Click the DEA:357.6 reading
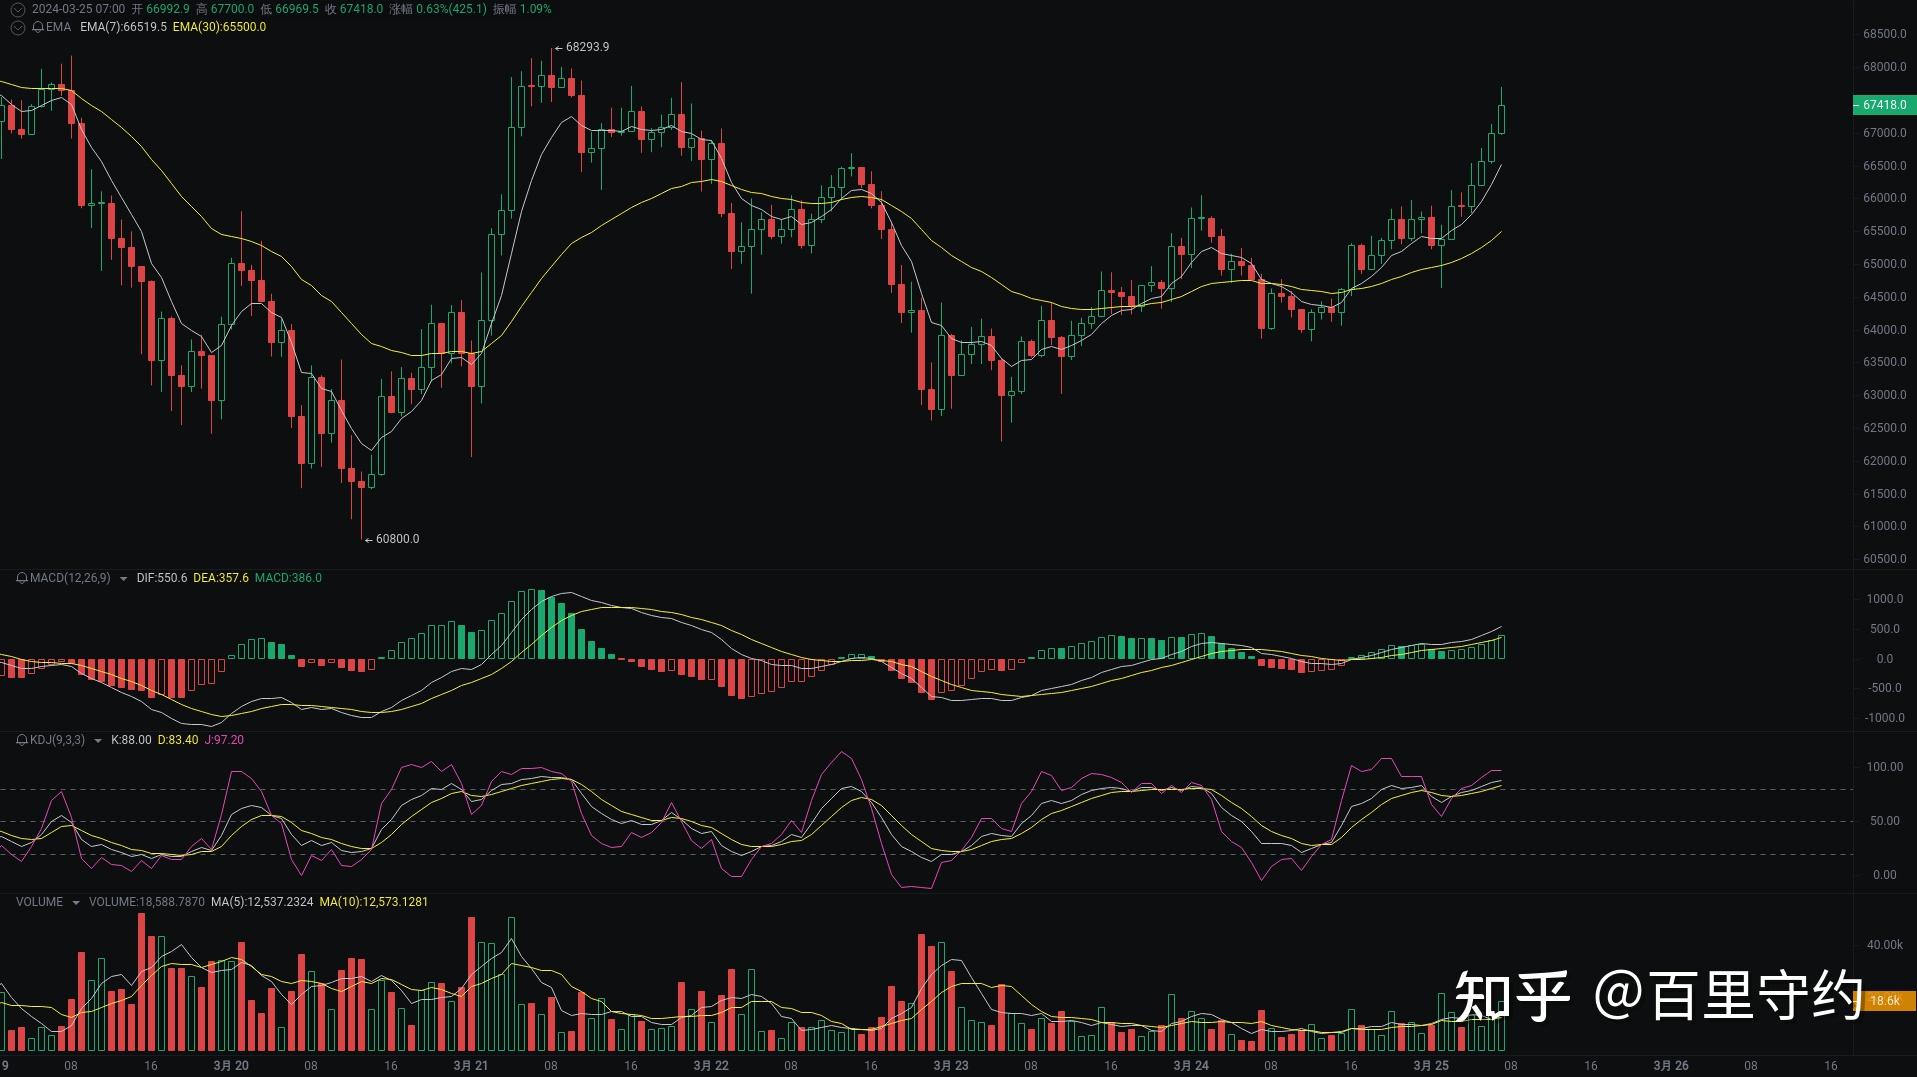This screenshot has height=1077, width=1917. point(221,578)
